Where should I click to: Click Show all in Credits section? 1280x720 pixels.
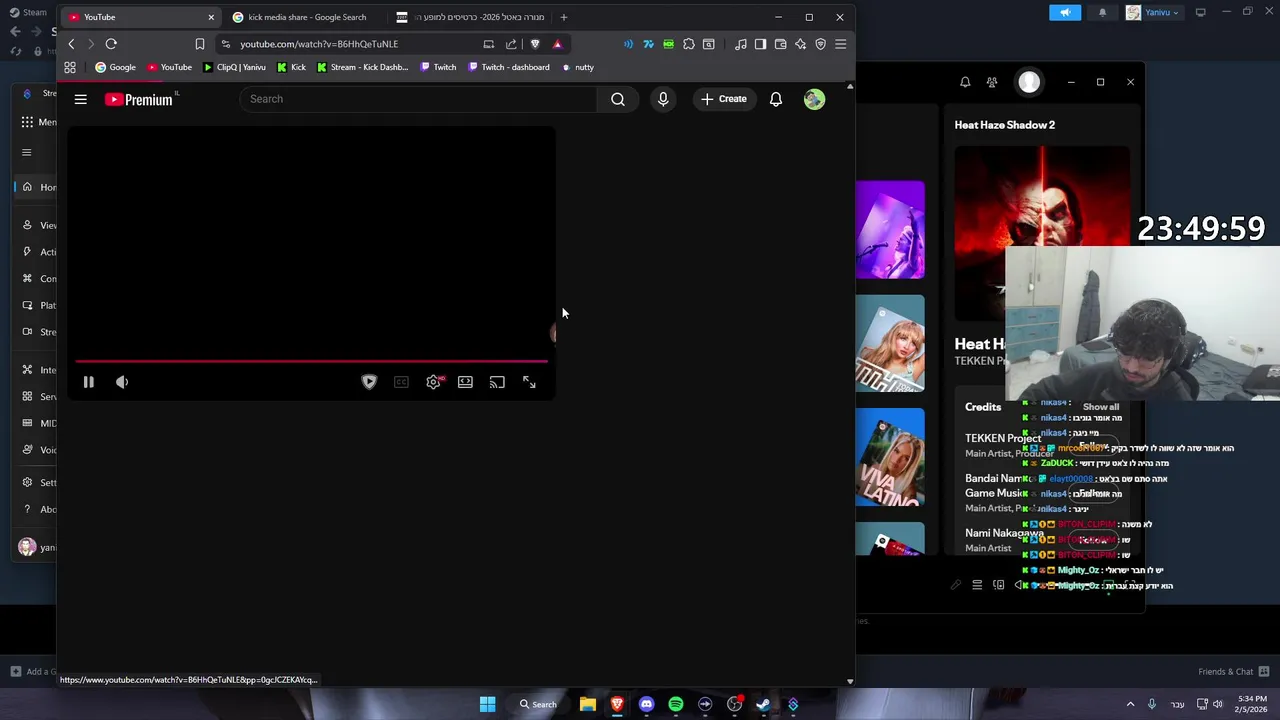(1101, 407)
